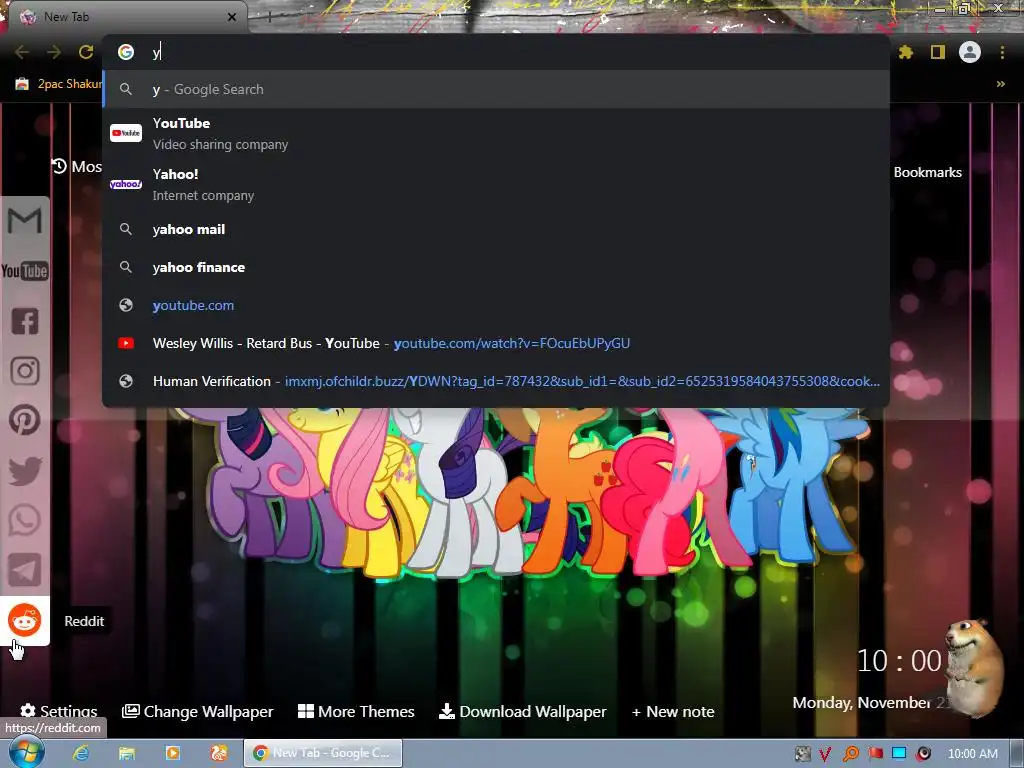Open the Wesley Willis YouTube history suggestion
1024x768 pixels.
496,343
